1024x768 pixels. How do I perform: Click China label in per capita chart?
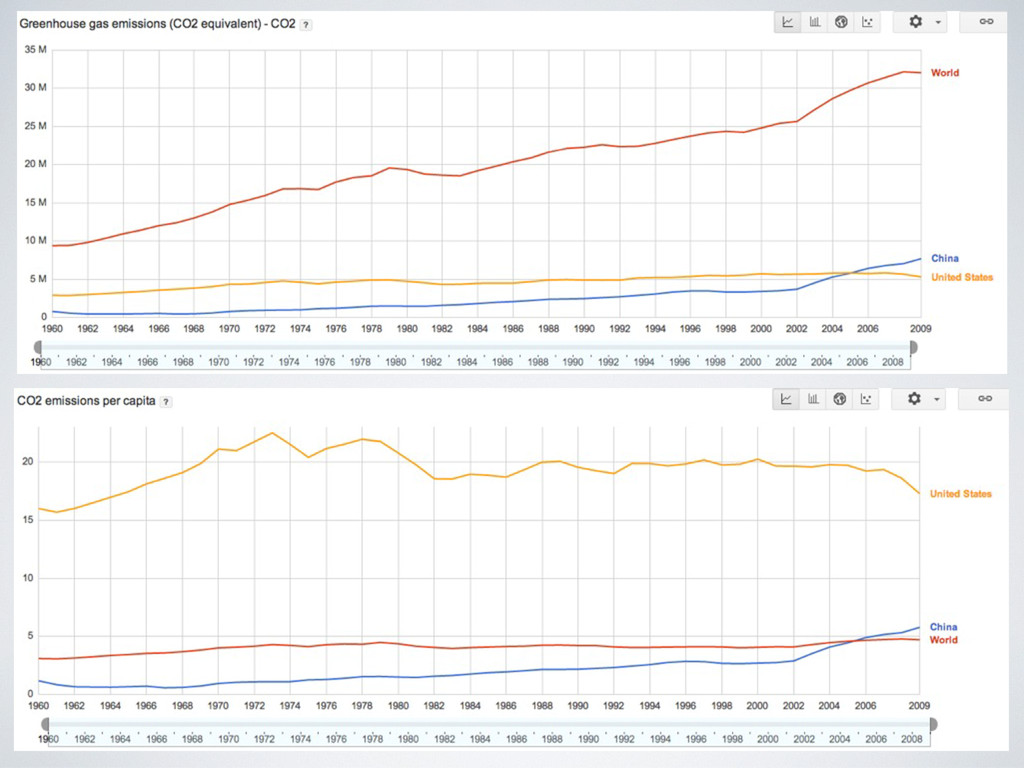point(943,627)
